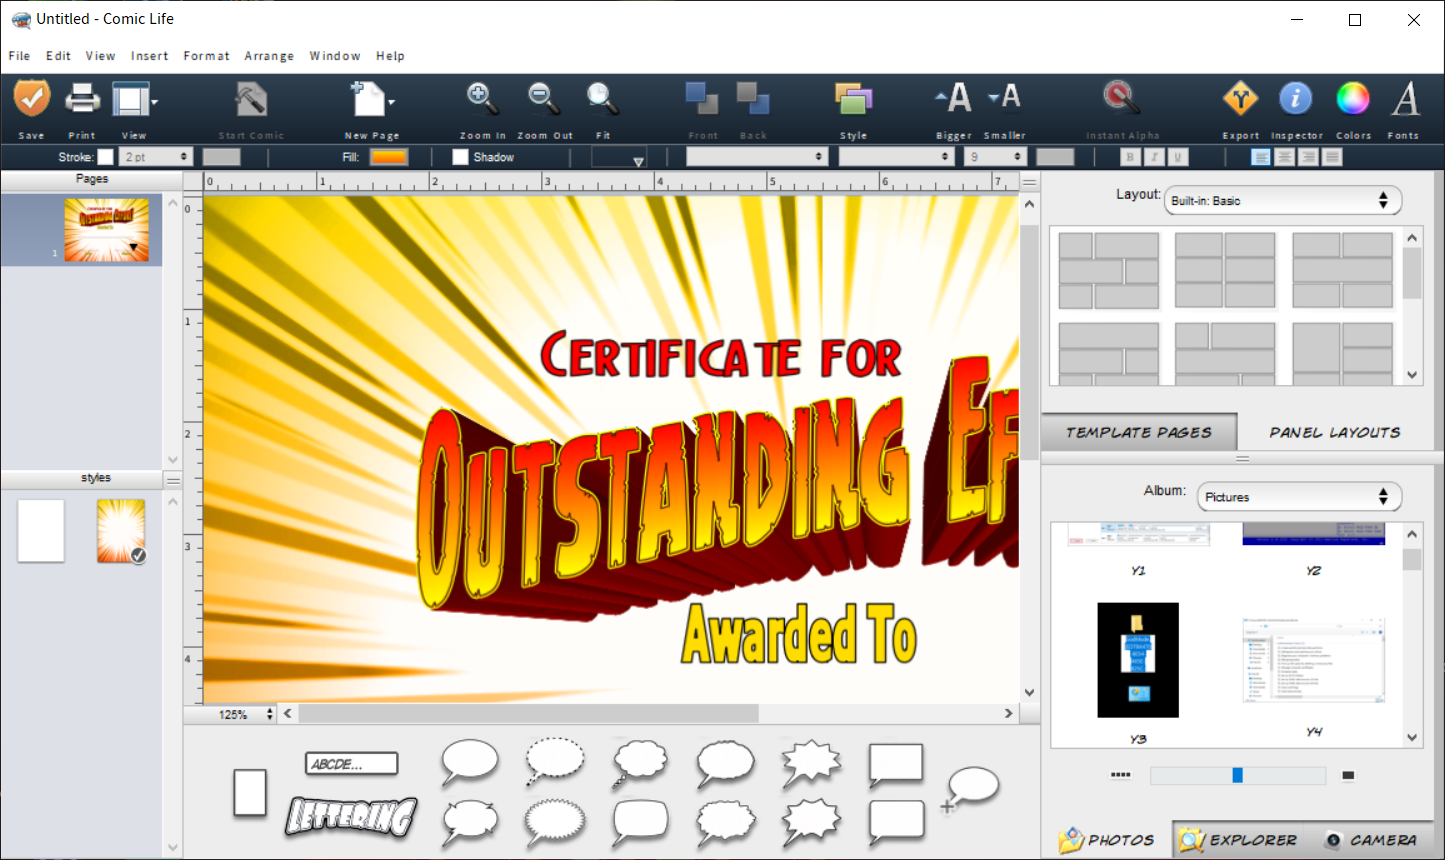Switch to the Template Pages tab
Image resolution: width=1445 pixels, height=860 pixels.
[1139, 432]
